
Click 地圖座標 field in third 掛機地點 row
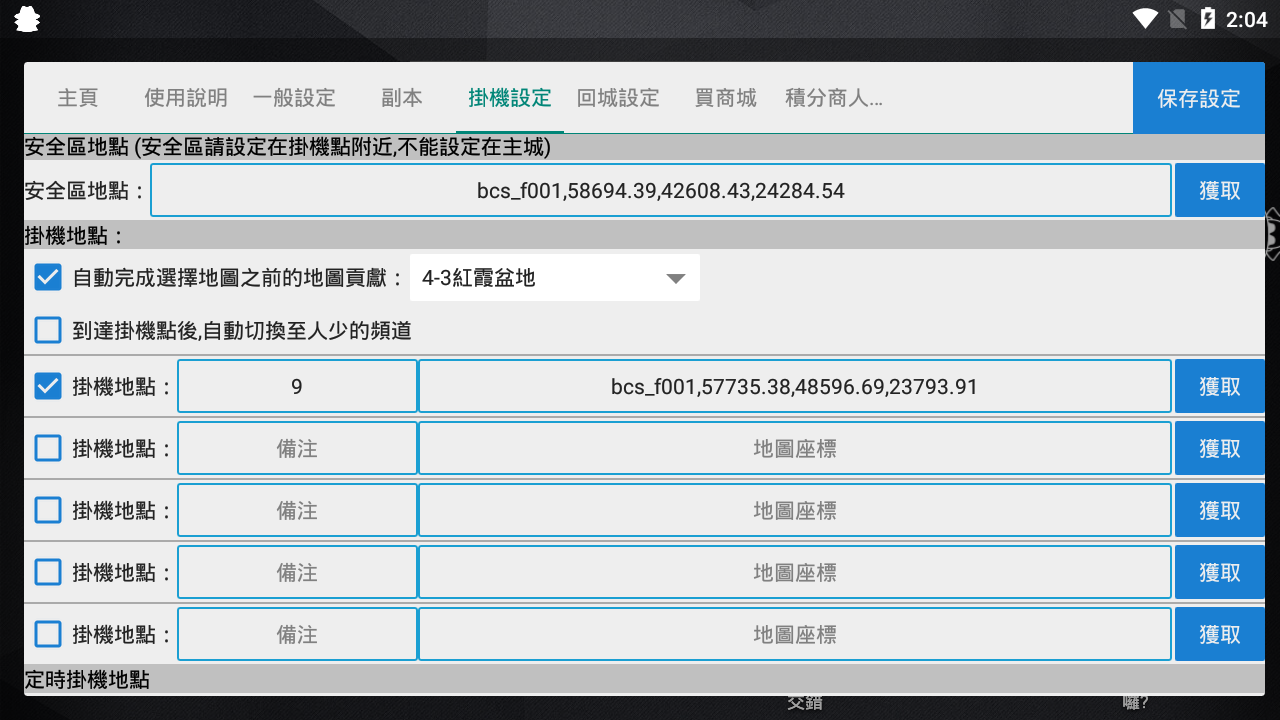[795, 510]
